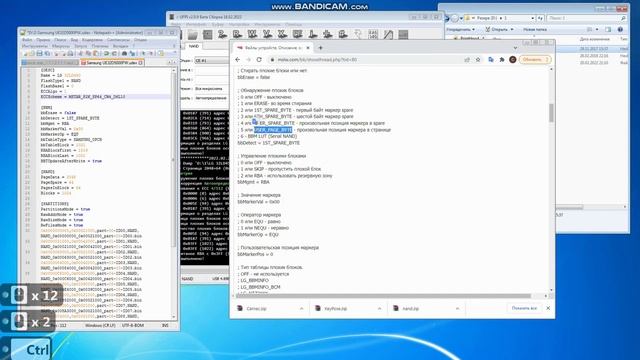The height and width of the screenshot is (360, 640).
Task: Click the browser page vertical scrollbar thumb
Action: coord(551,113)
